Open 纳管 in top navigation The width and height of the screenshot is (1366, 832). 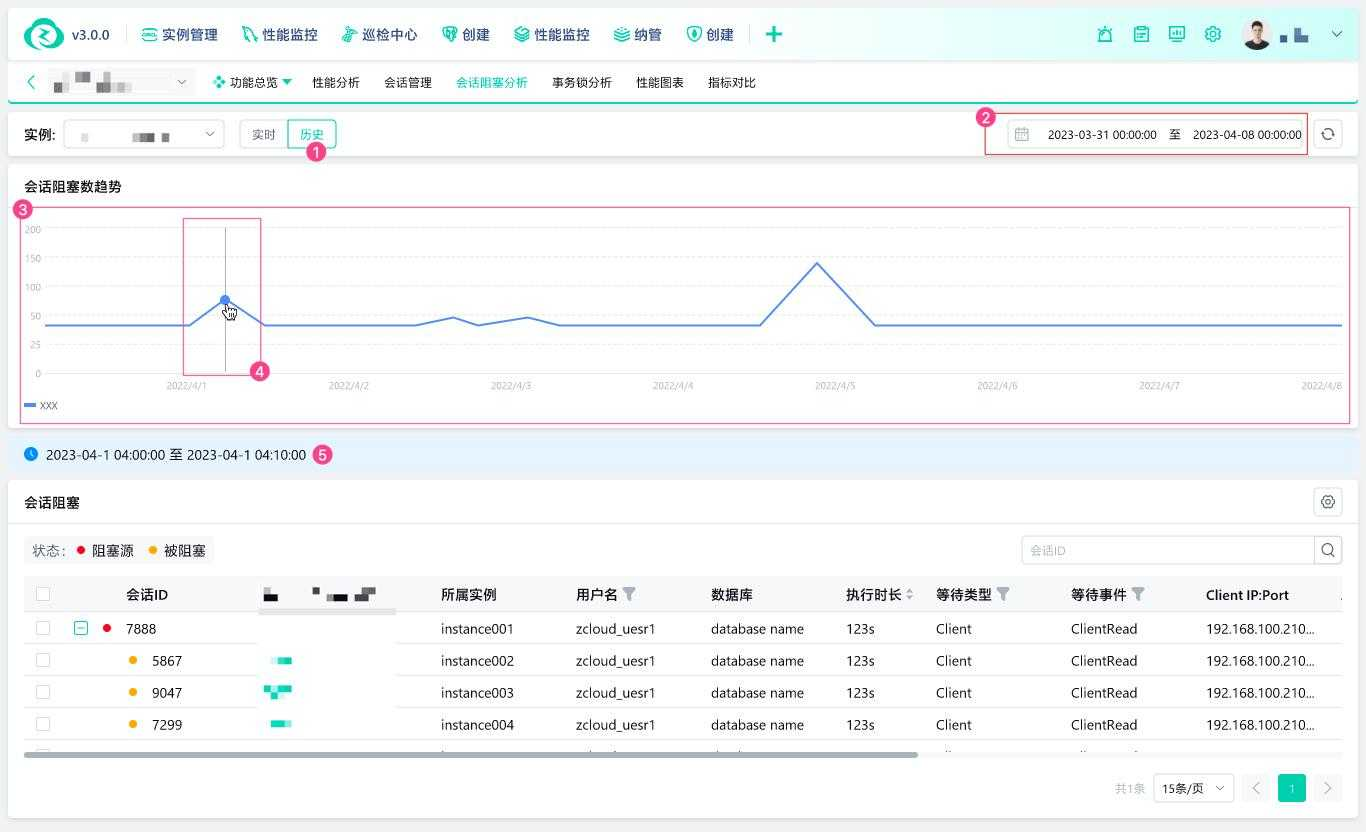(637, 34)
